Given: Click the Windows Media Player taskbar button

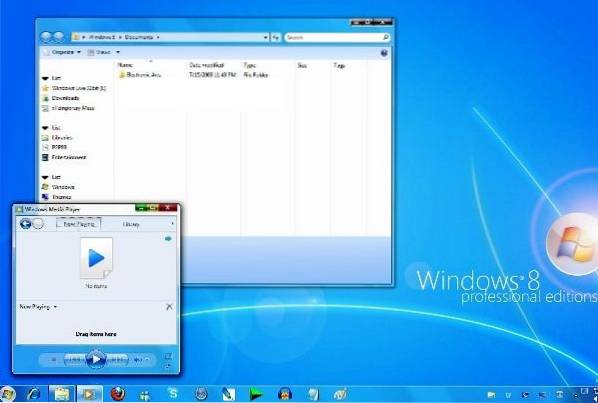Looking at the screenshot, I should click(x=90, y=394).
